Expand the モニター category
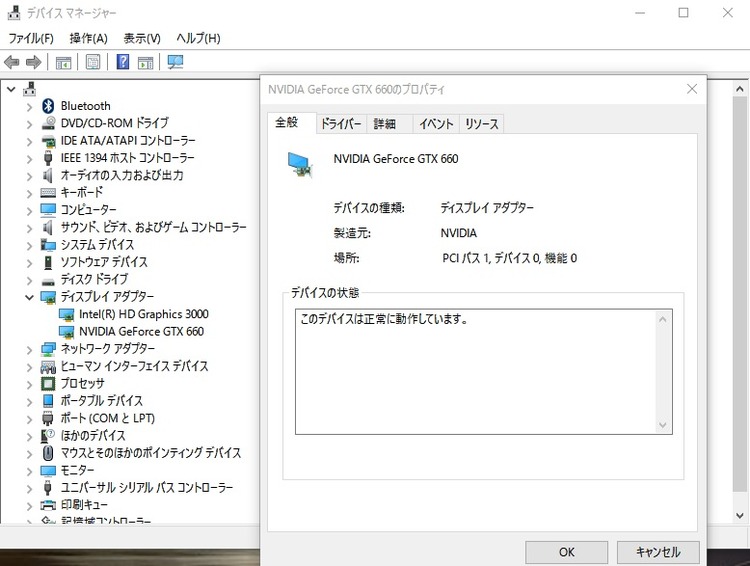750x566 pixels. pos(29,471)
